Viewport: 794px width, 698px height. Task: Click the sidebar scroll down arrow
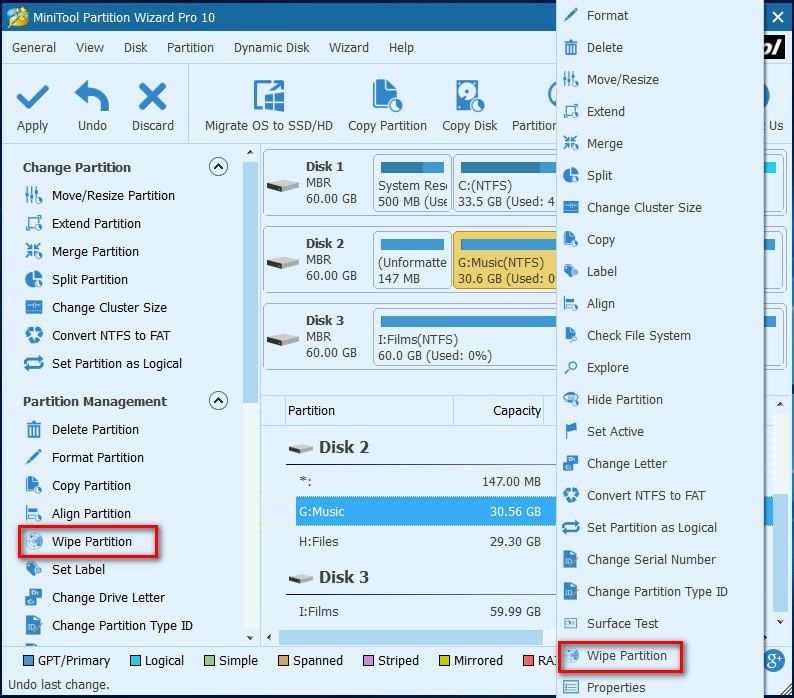[x=250, y=637]
